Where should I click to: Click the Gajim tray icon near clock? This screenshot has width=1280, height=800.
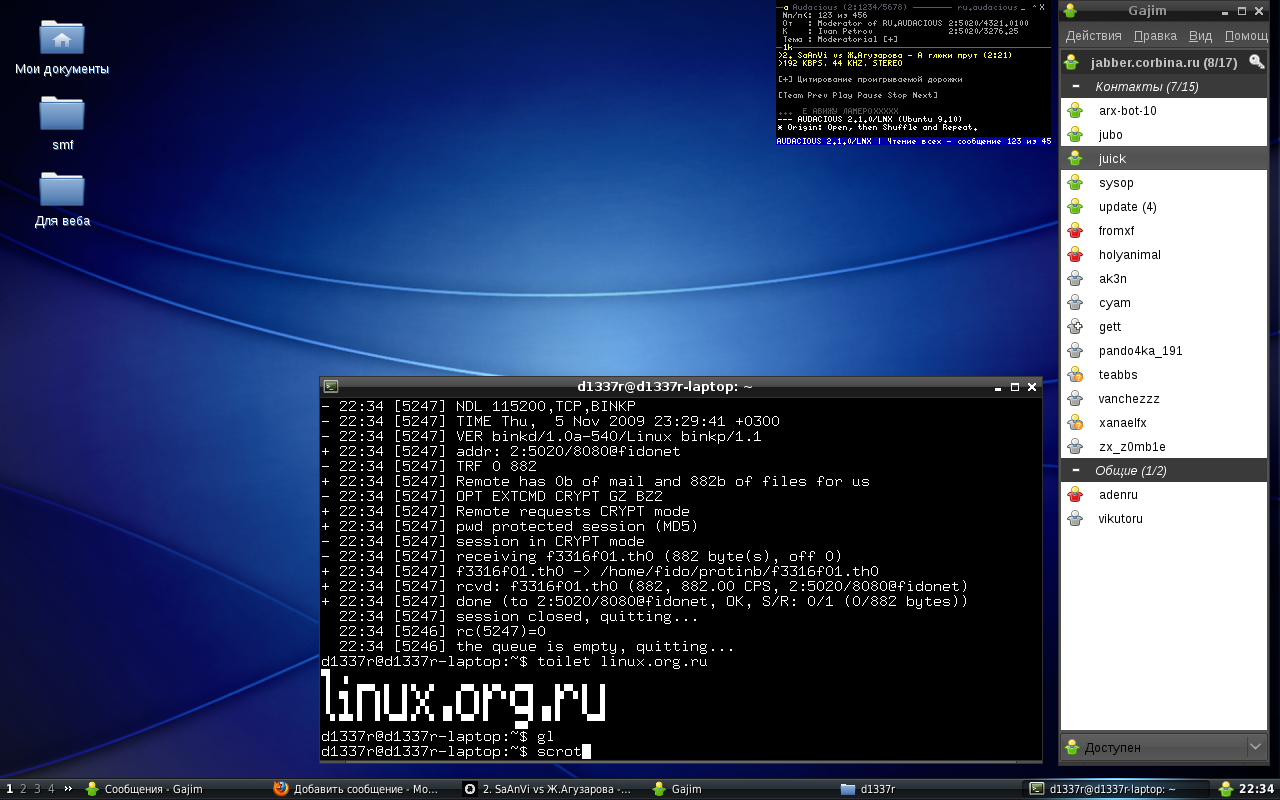click(x=1225, y=789)
